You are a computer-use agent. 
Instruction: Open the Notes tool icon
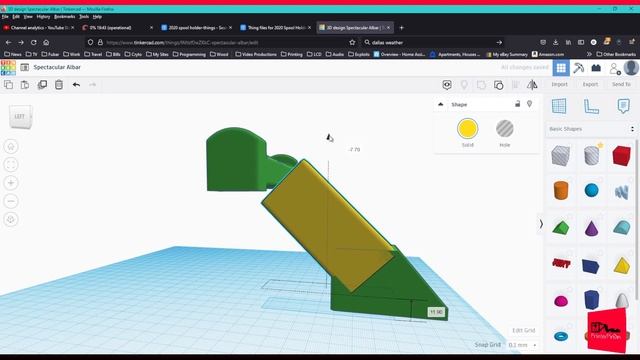point(623,106)
